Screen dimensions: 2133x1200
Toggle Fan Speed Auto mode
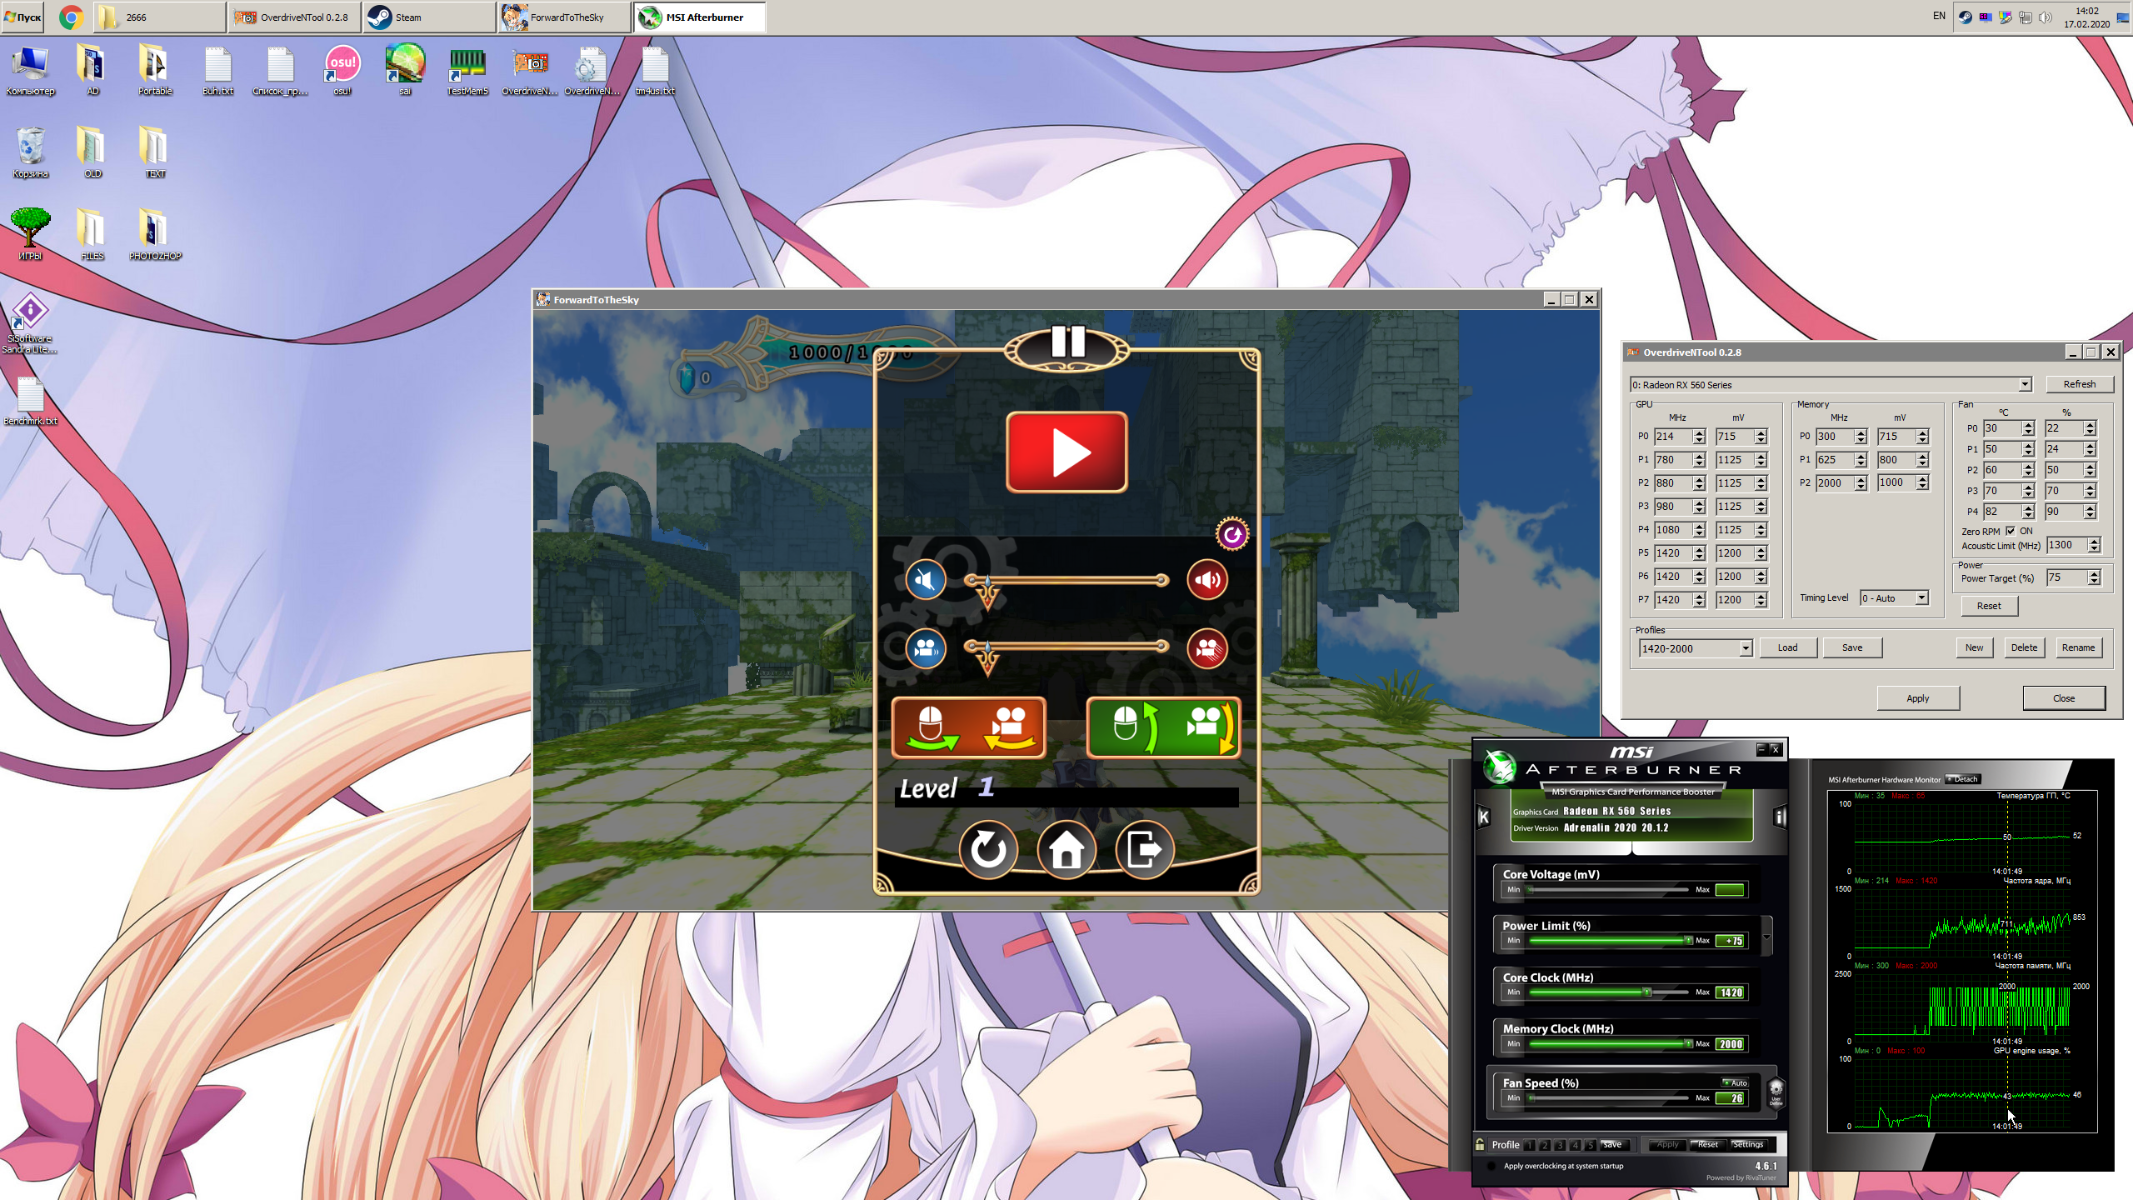click(1735, 1083)
